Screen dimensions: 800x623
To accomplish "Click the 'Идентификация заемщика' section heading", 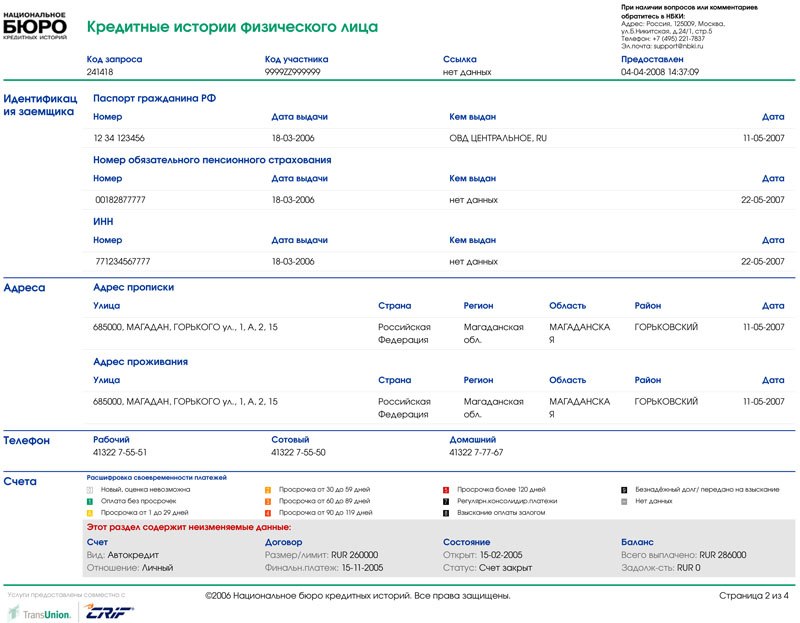I will pyautogui.click(x=40, y=105).
